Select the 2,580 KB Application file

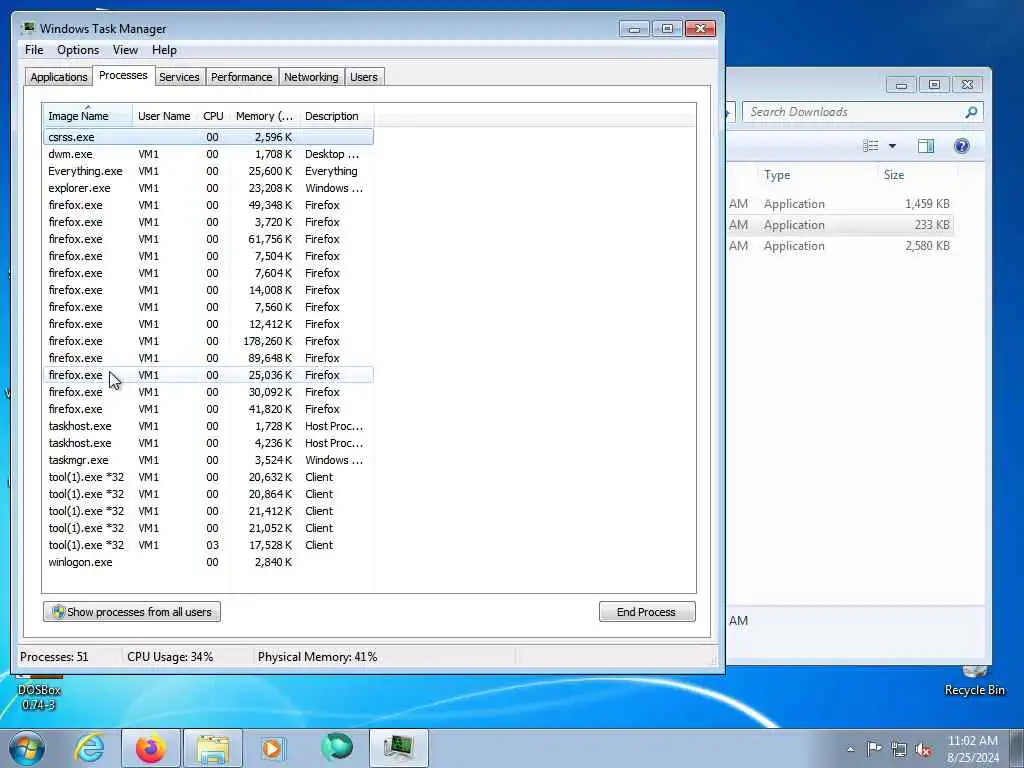coord(840,246)
